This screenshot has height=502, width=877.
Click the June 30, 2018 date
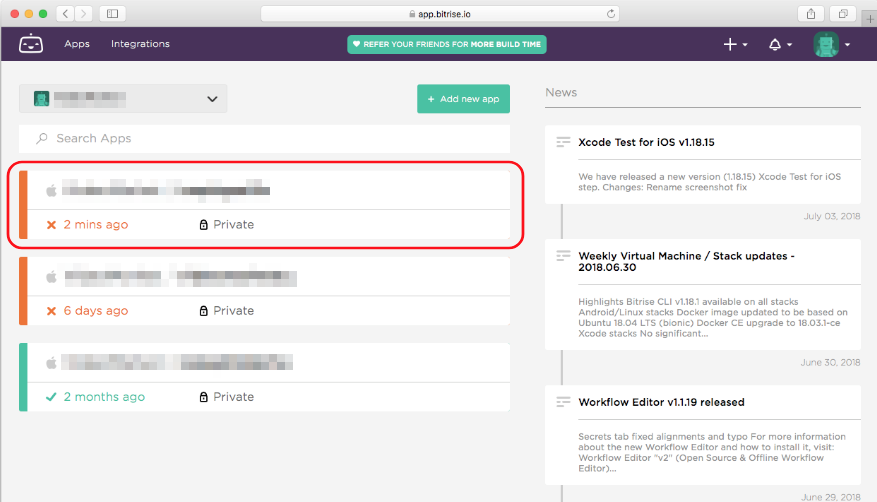(x=830, y=363)
